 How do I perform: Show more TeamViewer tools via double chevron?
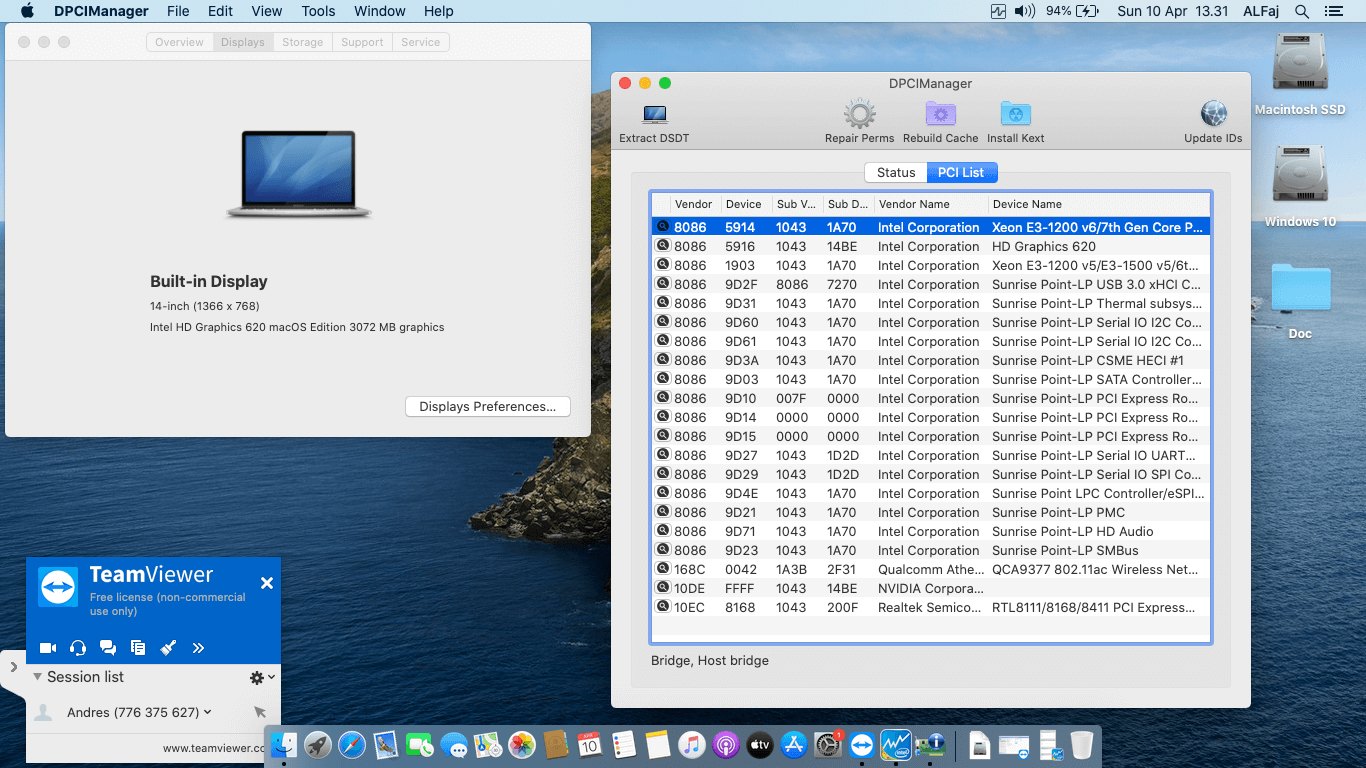[x=198, y=648]
